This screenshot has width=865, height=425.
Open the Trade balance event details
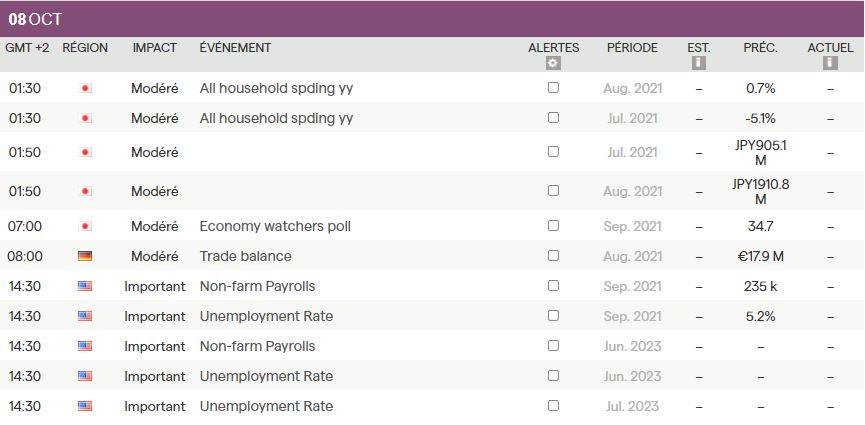click(x=246, y=256)
